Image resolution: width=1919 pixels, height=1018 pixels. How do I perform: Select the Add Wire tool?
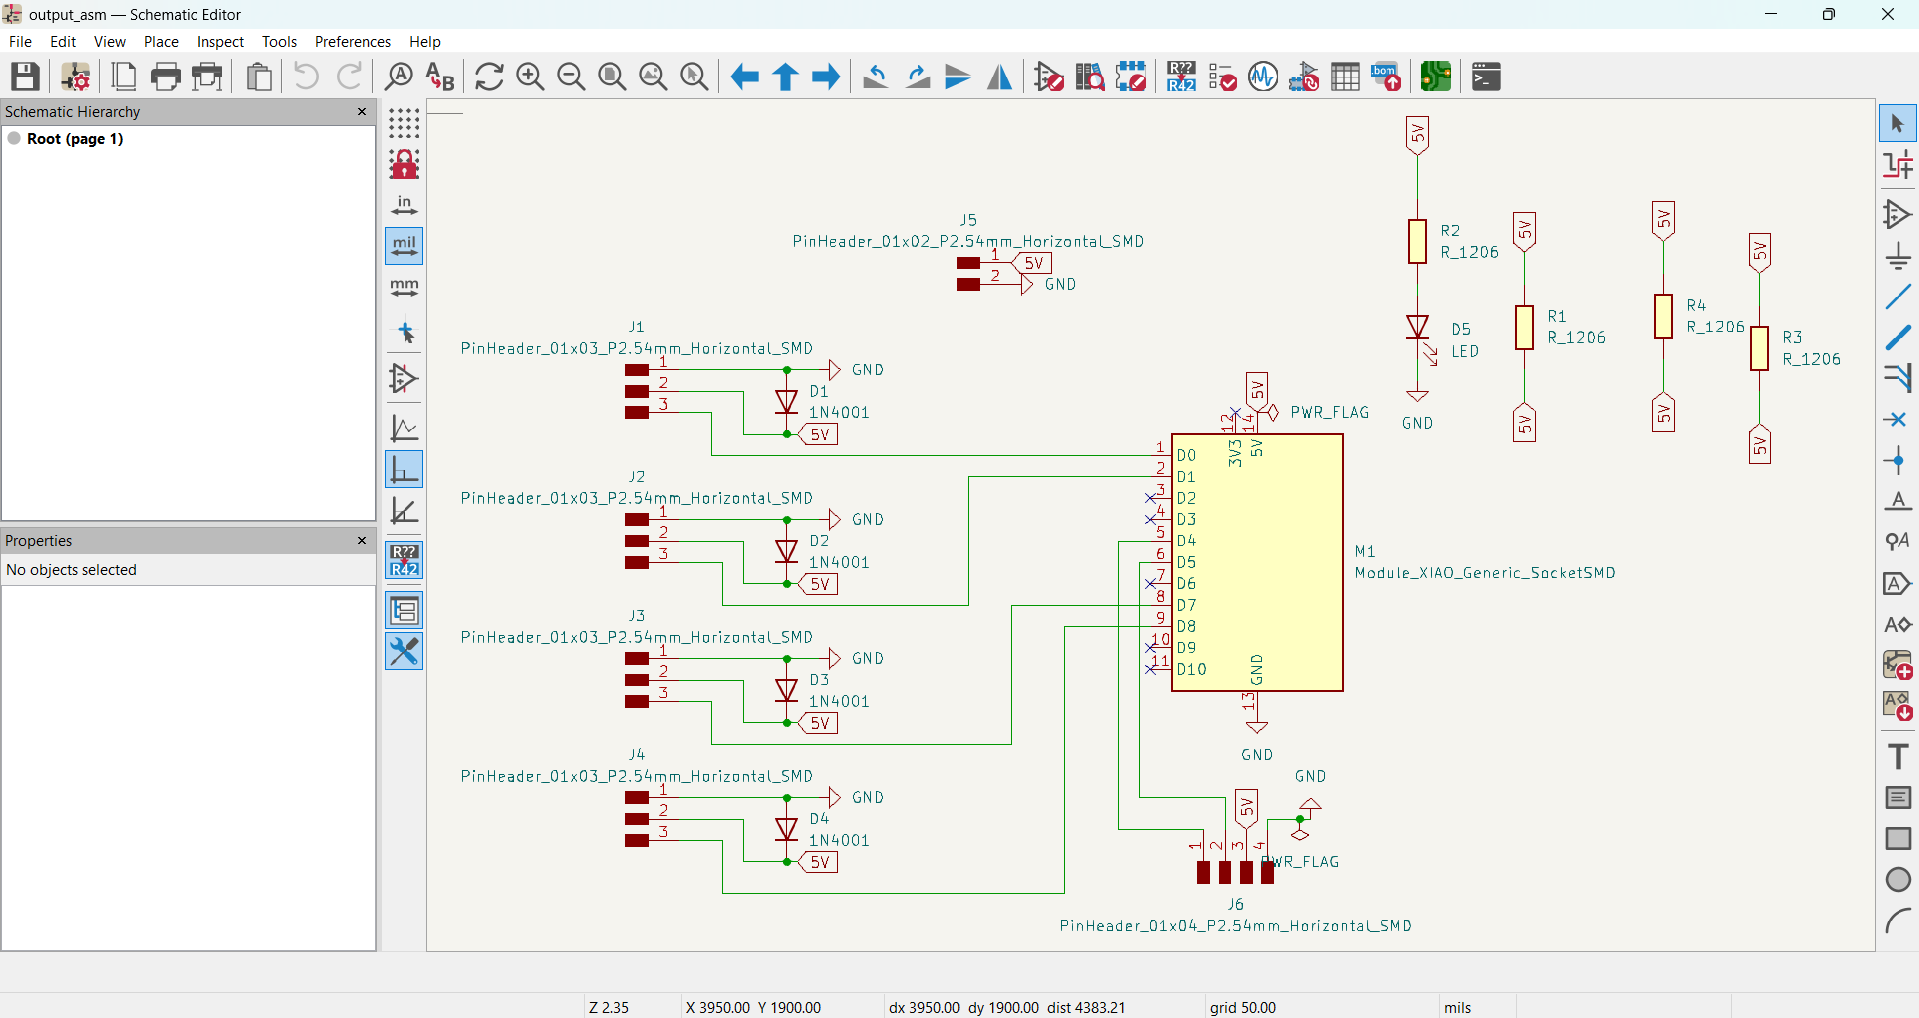pyautogui.click(x=1897, y=297)
